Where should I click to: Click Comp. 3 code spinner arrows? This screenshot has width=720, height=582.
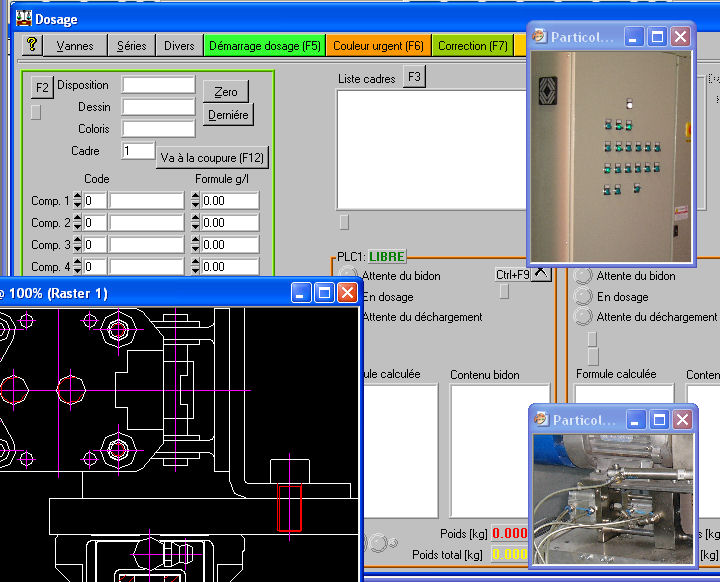(x=78, y=245)
